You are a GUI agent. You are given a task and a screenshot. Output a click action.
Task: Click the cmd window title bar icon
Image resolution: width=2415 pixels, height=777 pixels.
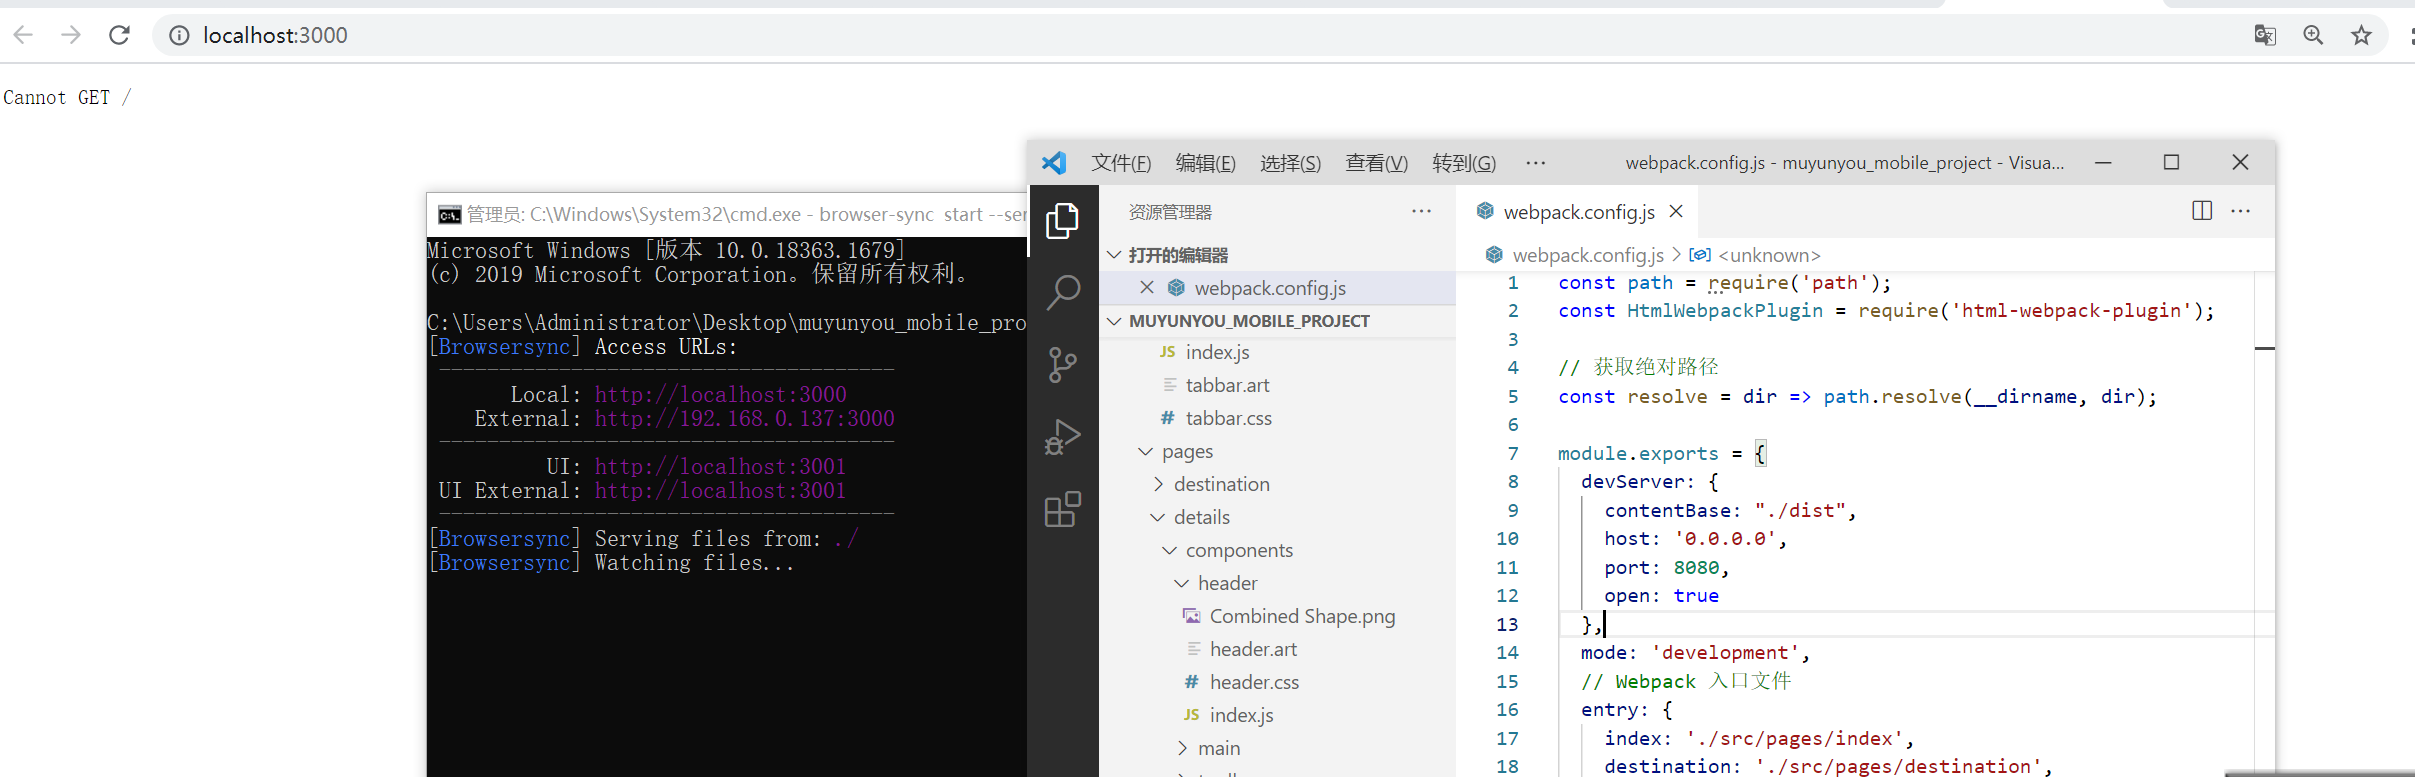point(449,215)
